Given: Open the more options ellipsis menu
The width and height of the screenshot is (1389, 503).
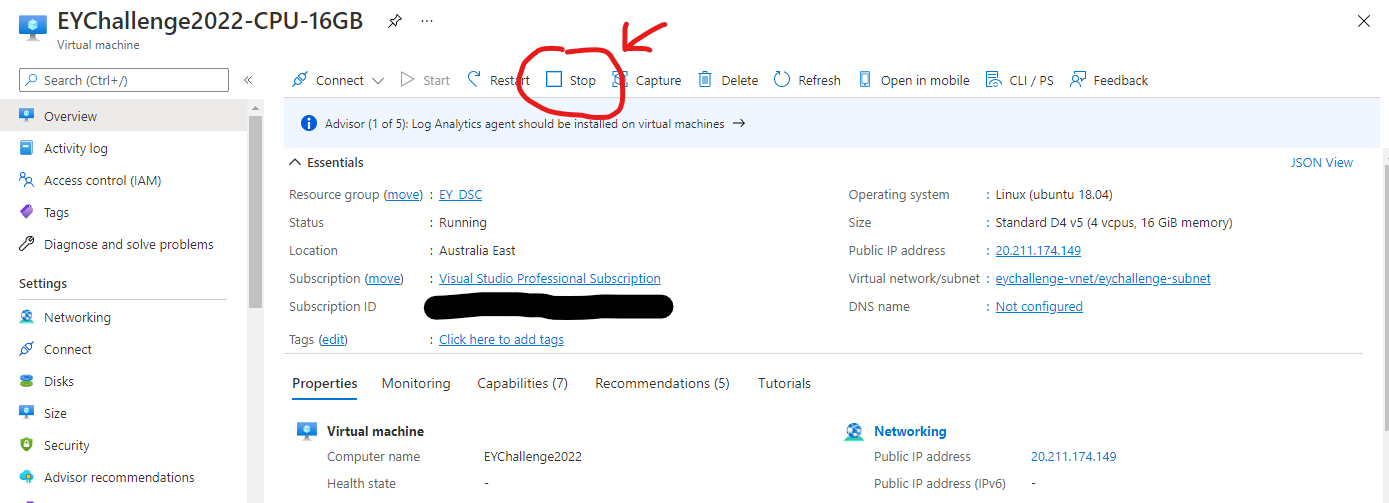Looking at the screenshot, I should point(427,20).
